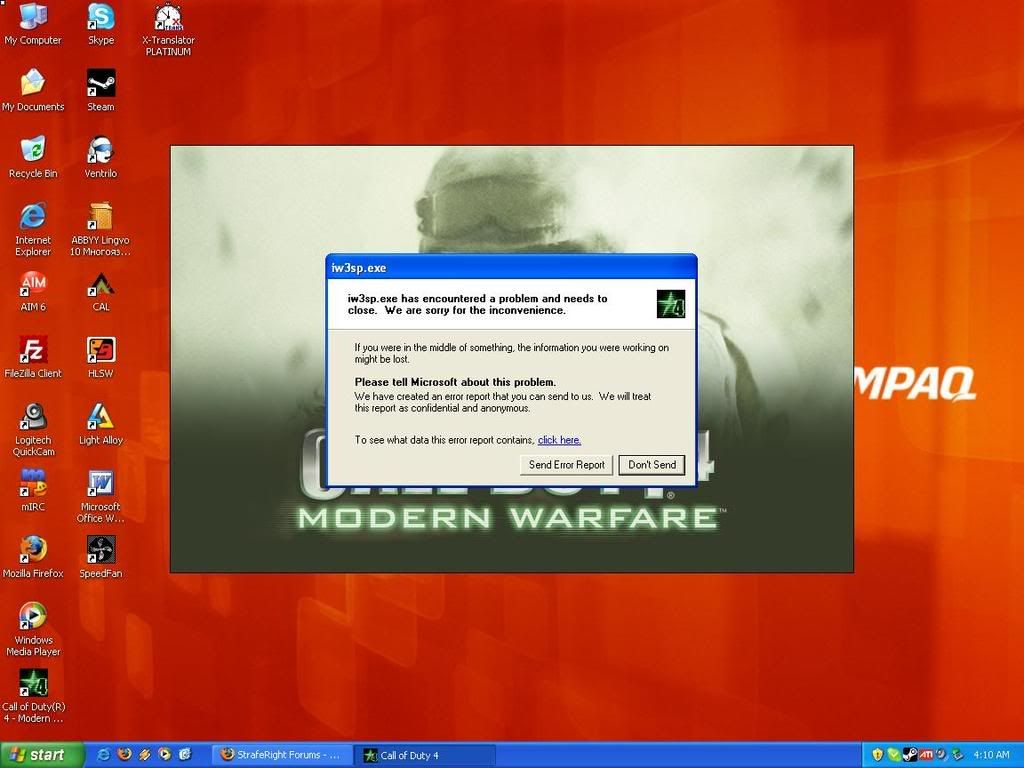Select the FileZilla Client shortcut
This screenshot has height=768, width=1024.
[33, 357]
